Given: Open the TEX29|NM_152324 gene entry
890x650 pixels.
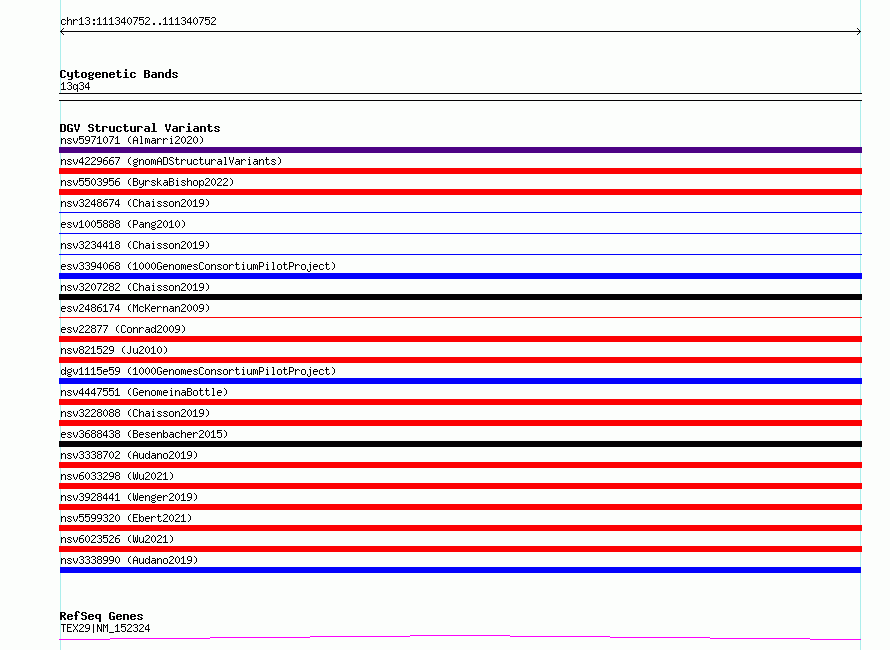Looking at the screenshot, I should pyautogui.click(x=105, y=628).
